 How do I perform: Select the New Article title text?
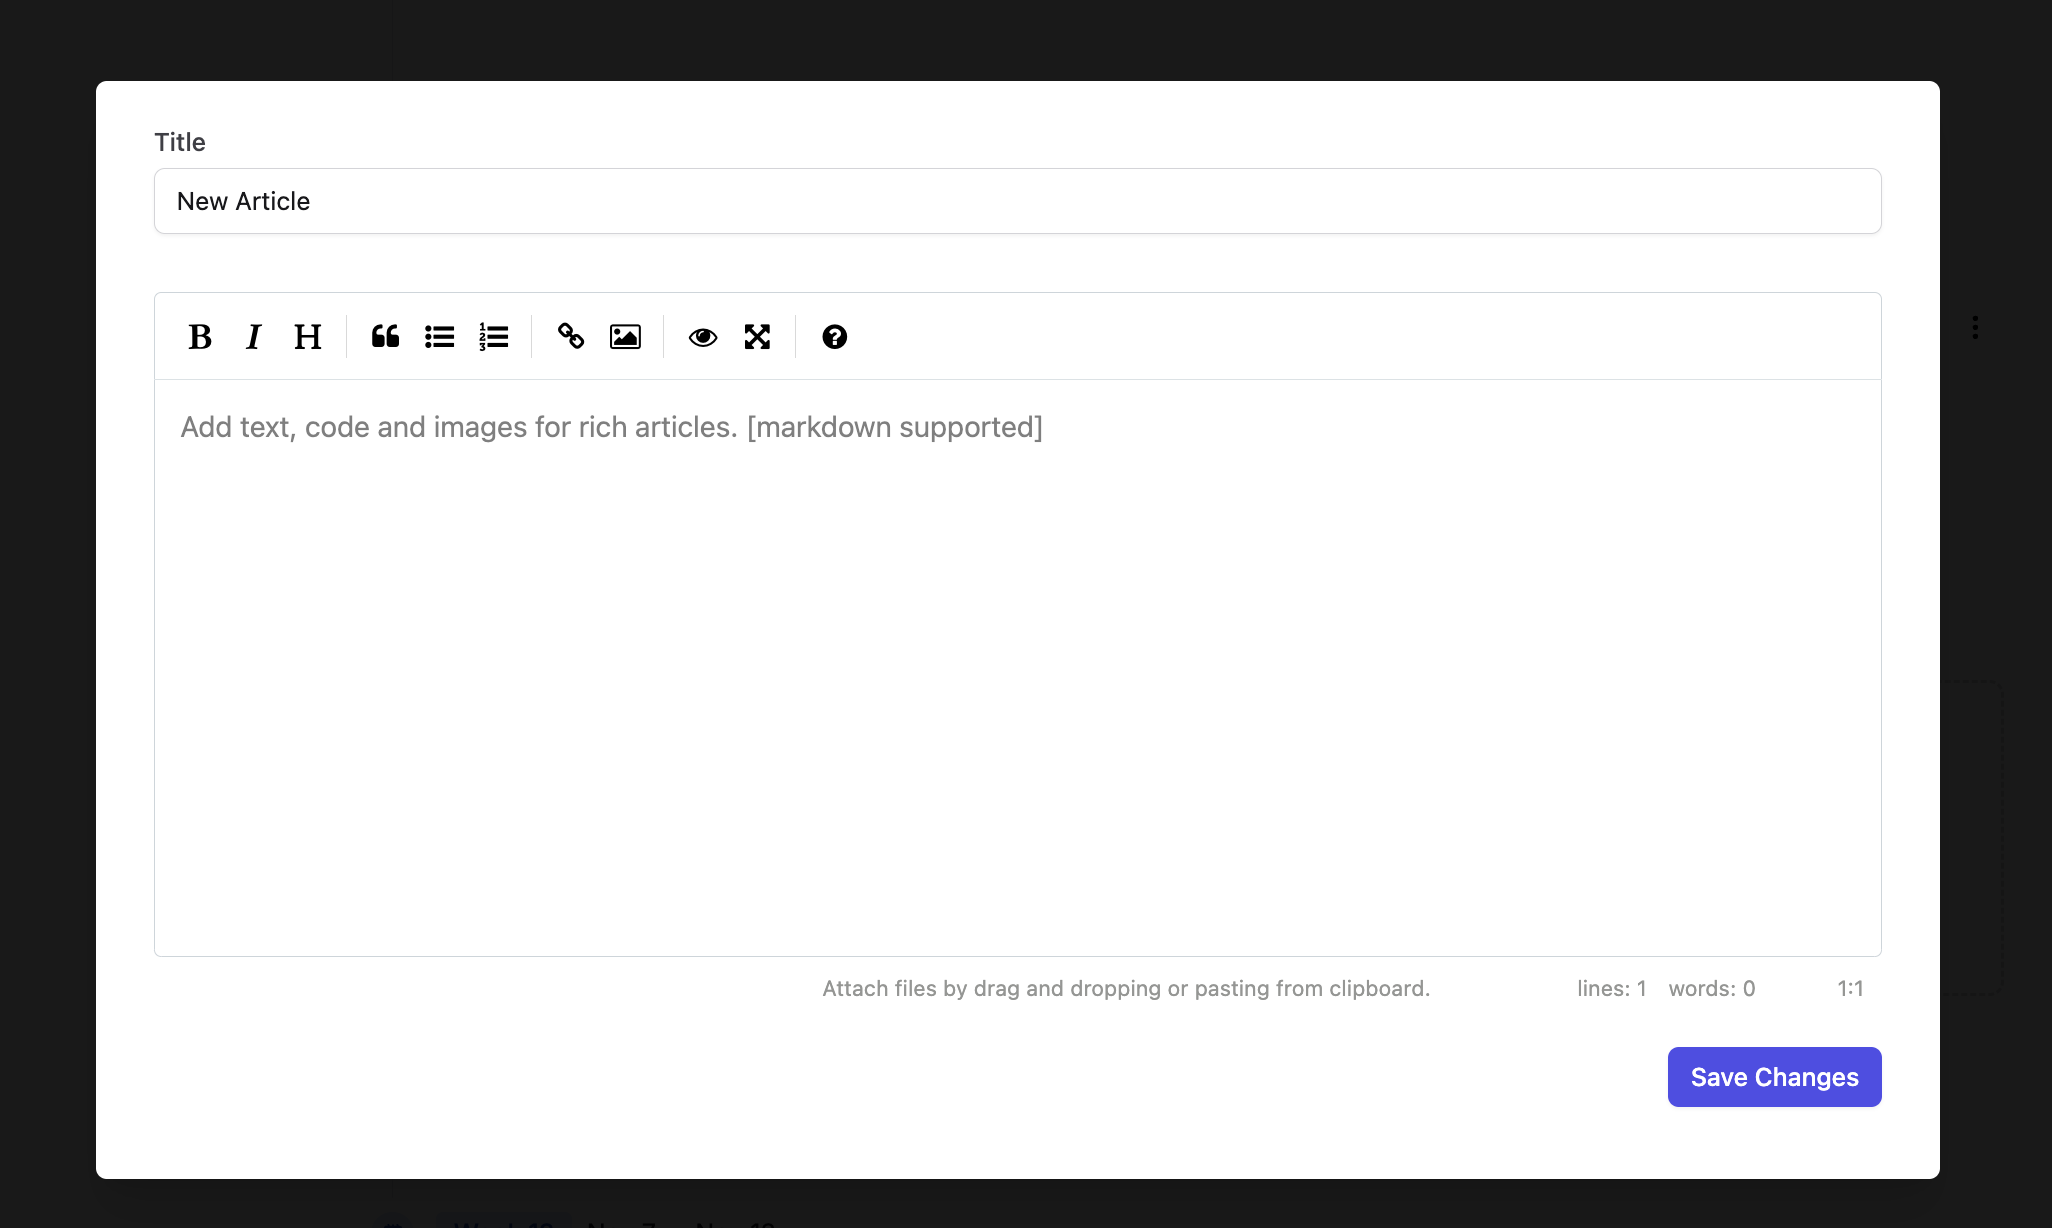[243, 200]
